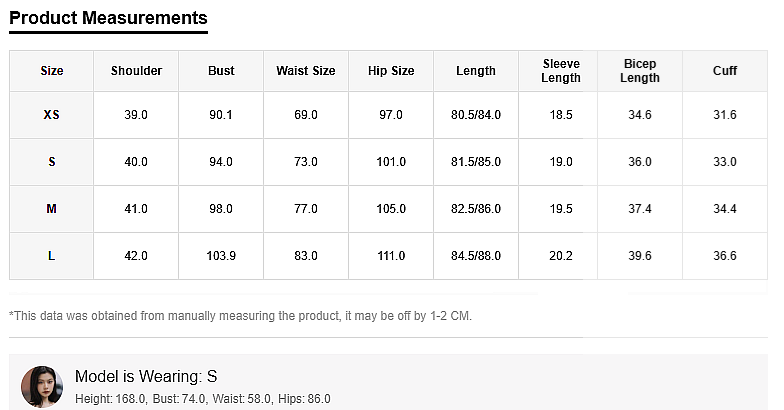The height and width of the screenshot is (410, 784).
Task: Select the M size row label
Action: click(x=52, y=209)
